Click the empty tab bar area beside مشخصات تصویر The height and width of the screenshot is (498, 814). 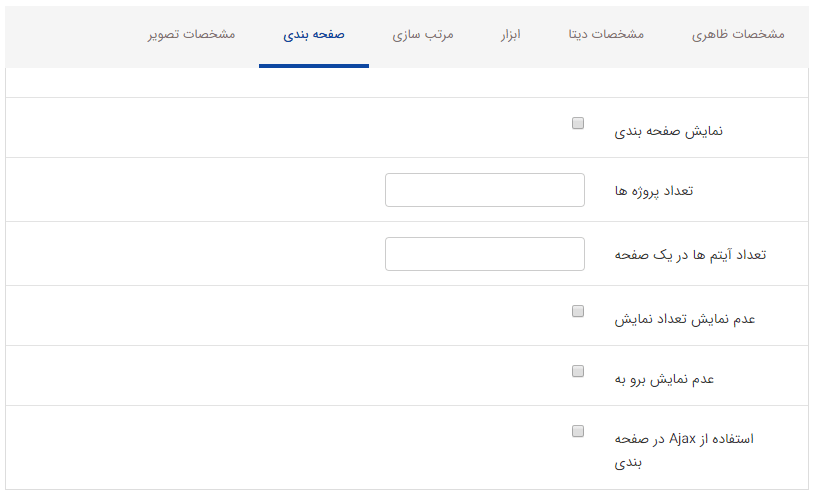pyautogui.click(x=70, y=34)
